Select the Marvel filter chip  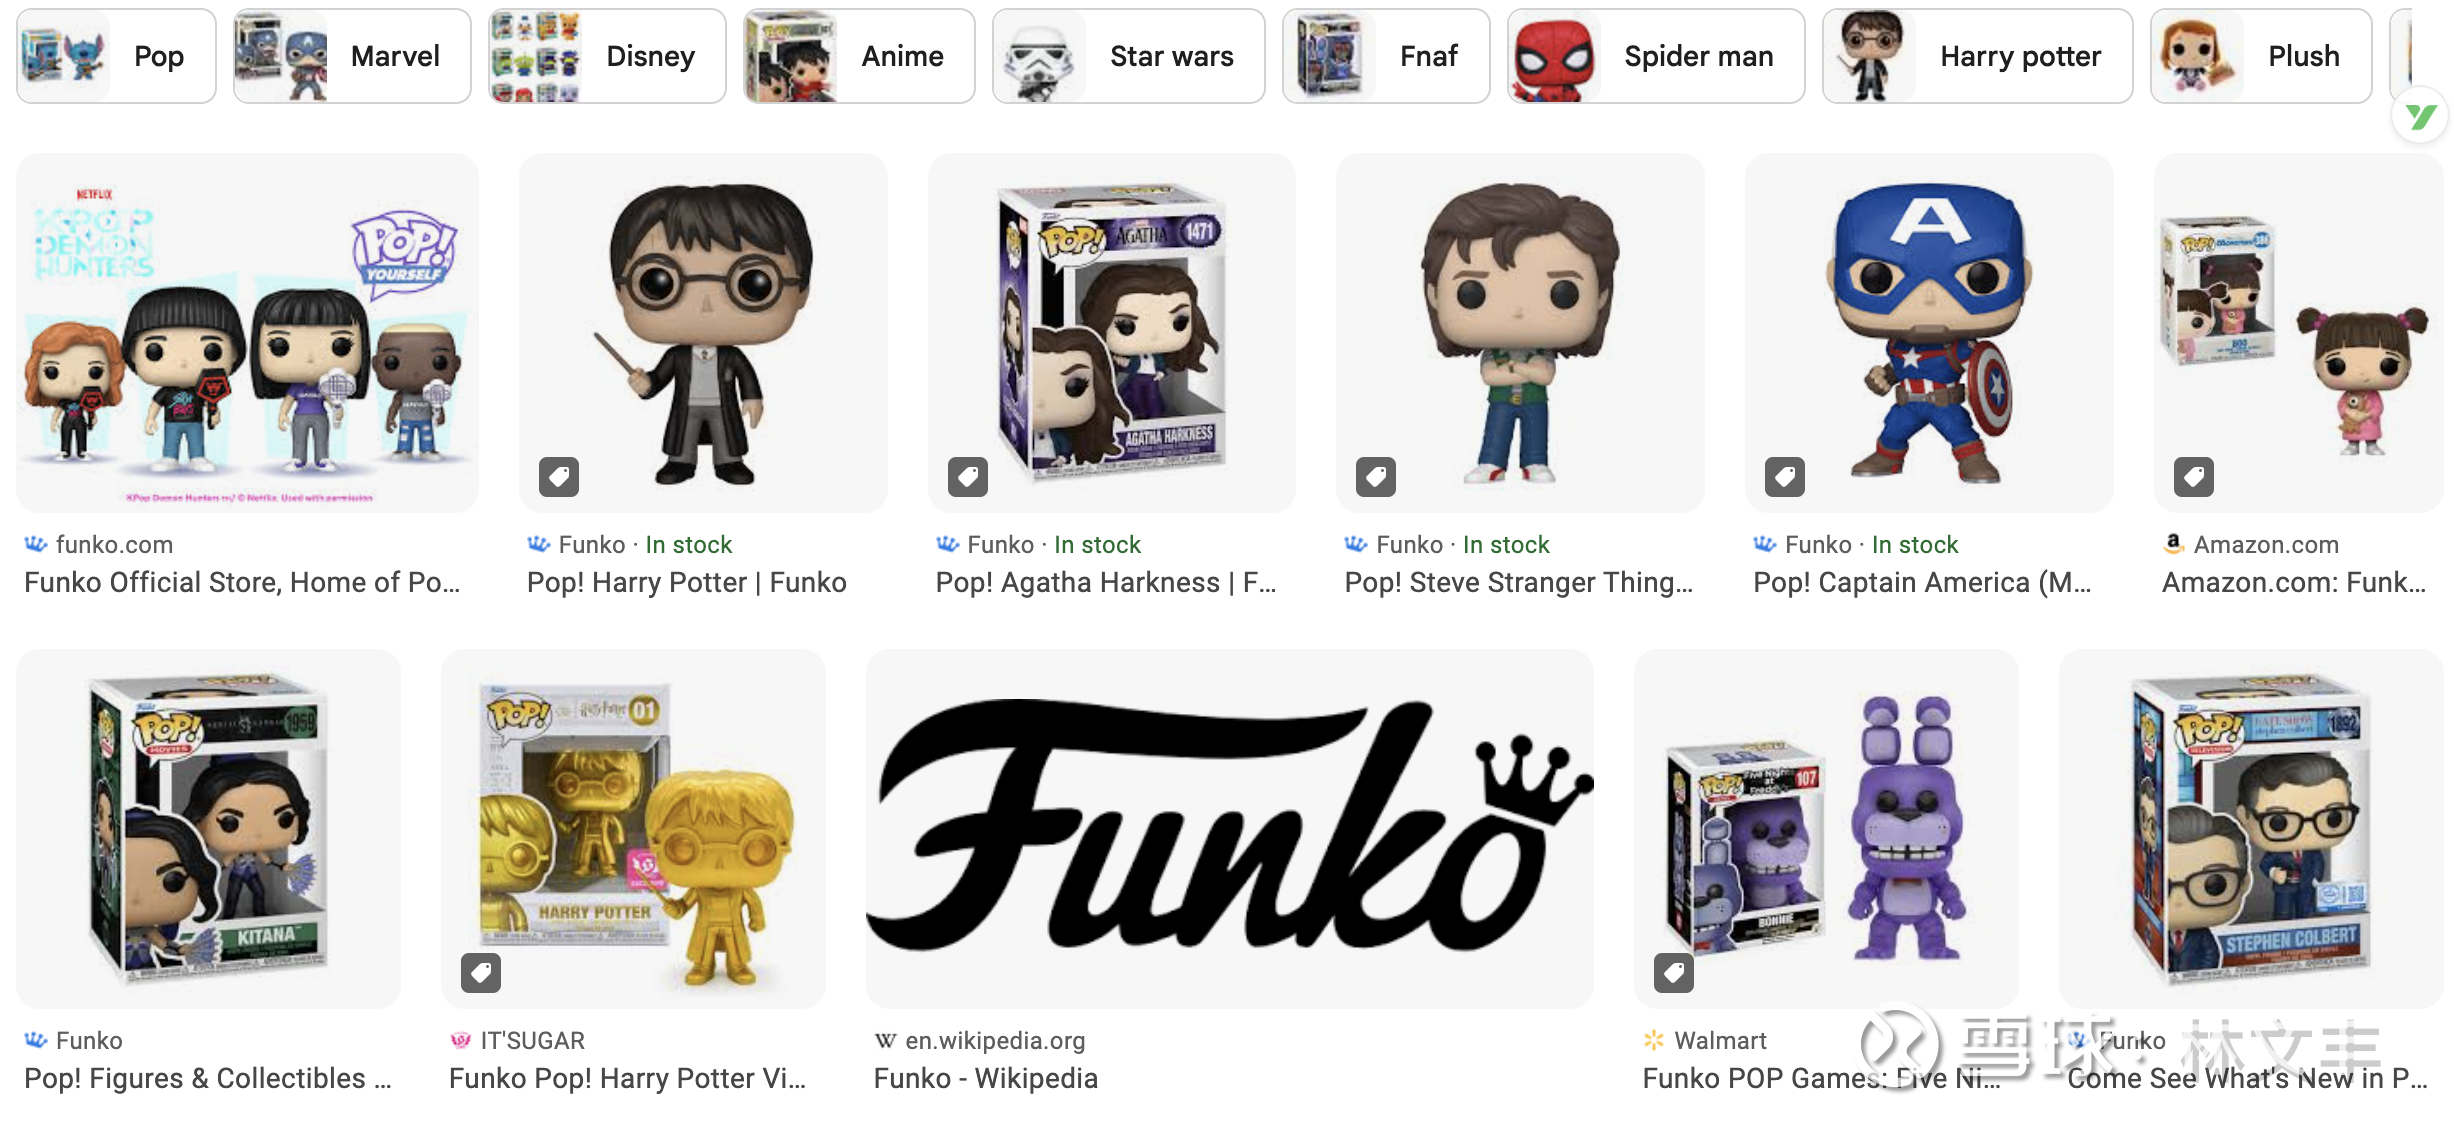pos(352,56)
